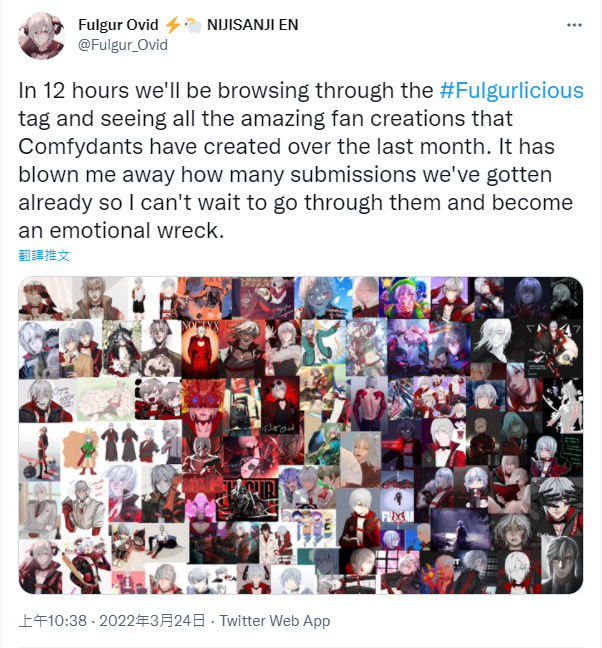This screenshot has height=648, width=602.
Task: Click the green-hat colorful character artwork in collage
Action: click(405, 297)
